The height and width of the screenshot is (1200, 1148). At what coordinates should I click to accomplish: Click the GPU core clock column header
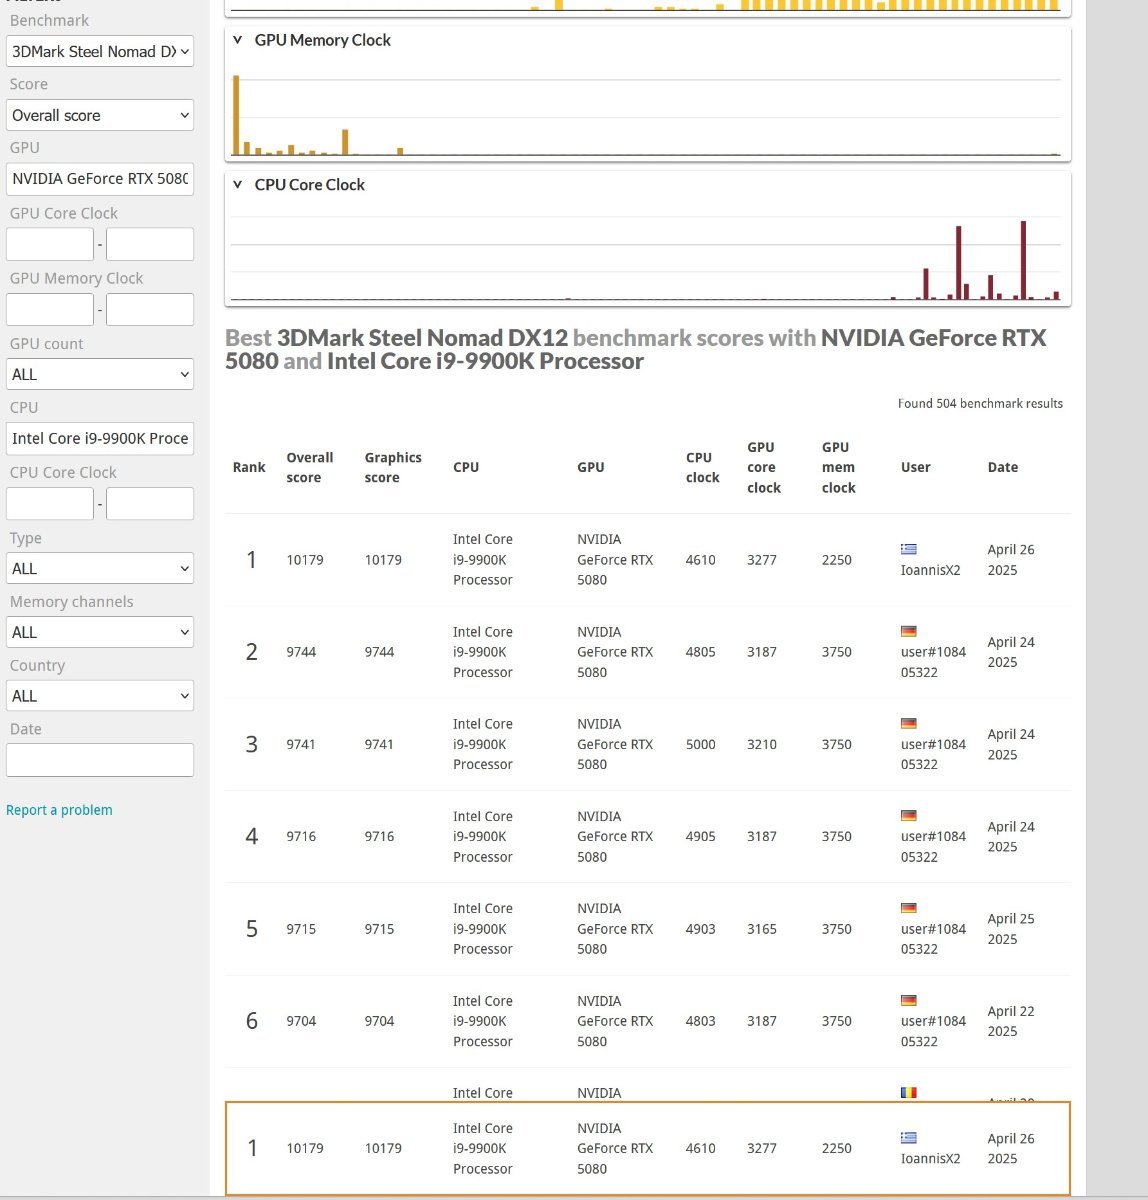(x=764, y=467)
